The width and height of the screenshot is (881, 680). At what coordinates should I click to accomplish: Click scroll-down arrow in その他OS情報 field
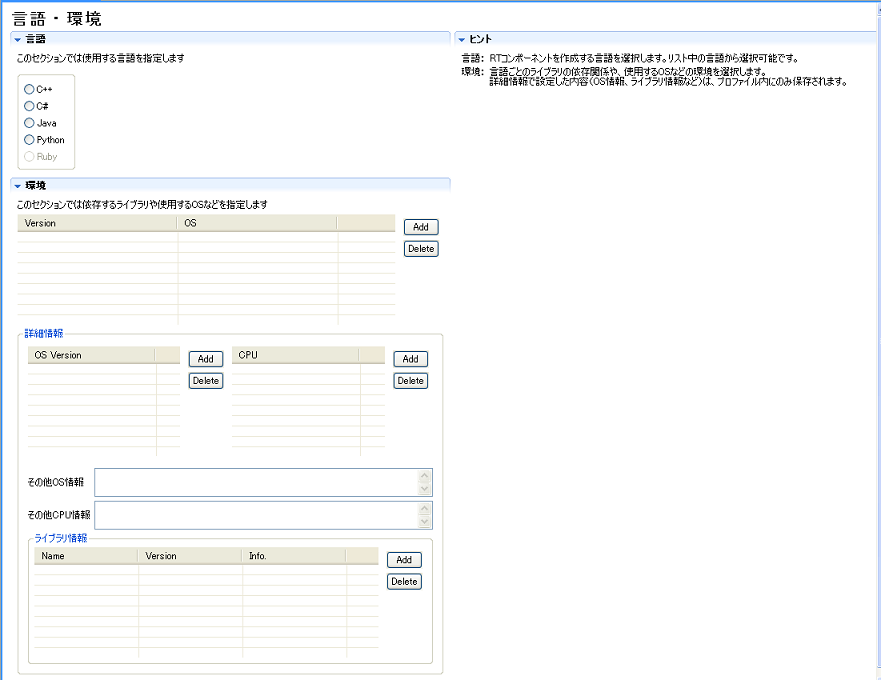click(x=425, y=489)
